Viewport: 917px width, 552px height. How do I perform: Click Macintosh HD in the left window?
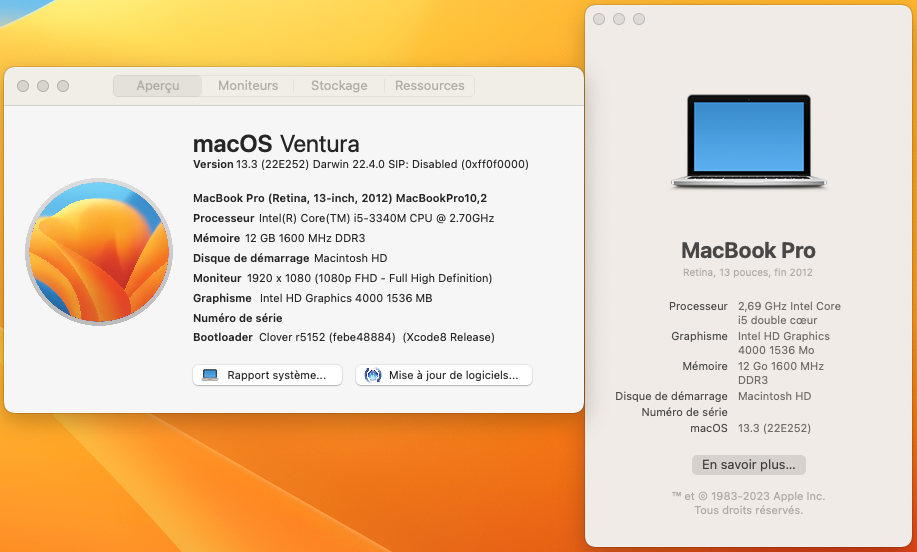(x=350, y=258)
